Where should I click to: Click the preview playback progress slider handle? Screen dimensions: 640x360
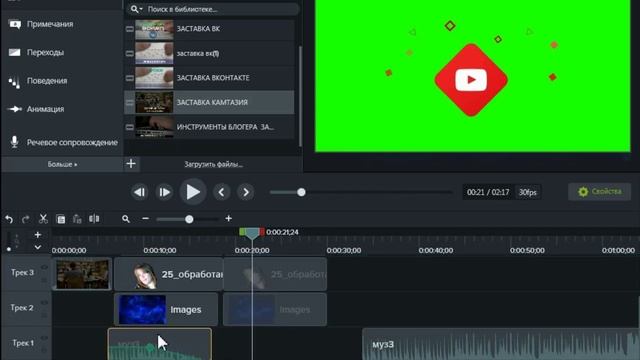tap(301, 192)
